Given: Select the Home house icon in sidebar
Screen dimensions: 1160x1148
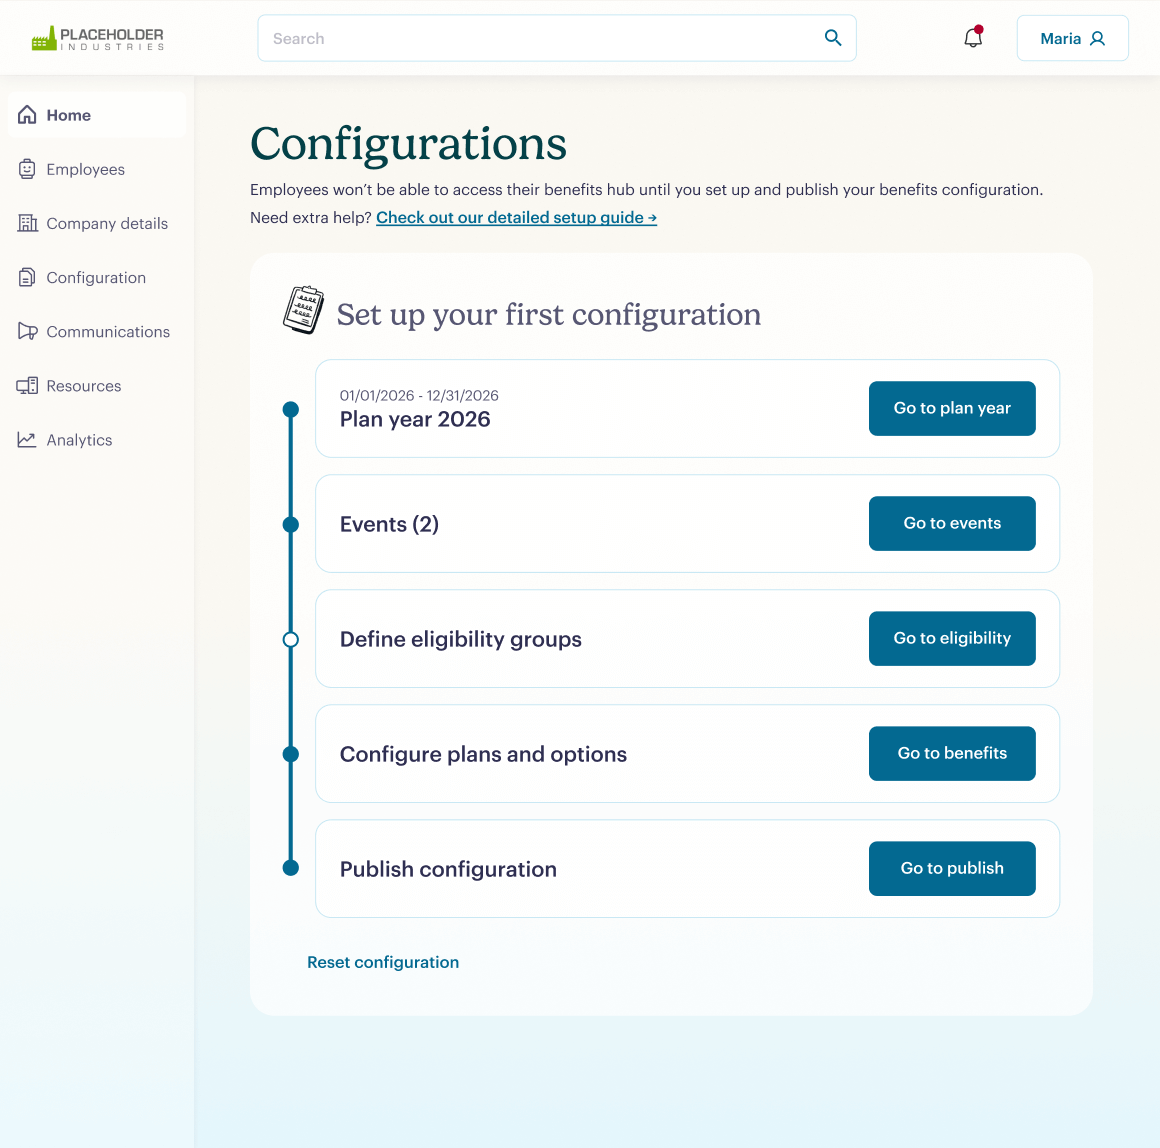Looking at the screenshot, I should click(x=27, y=115).
